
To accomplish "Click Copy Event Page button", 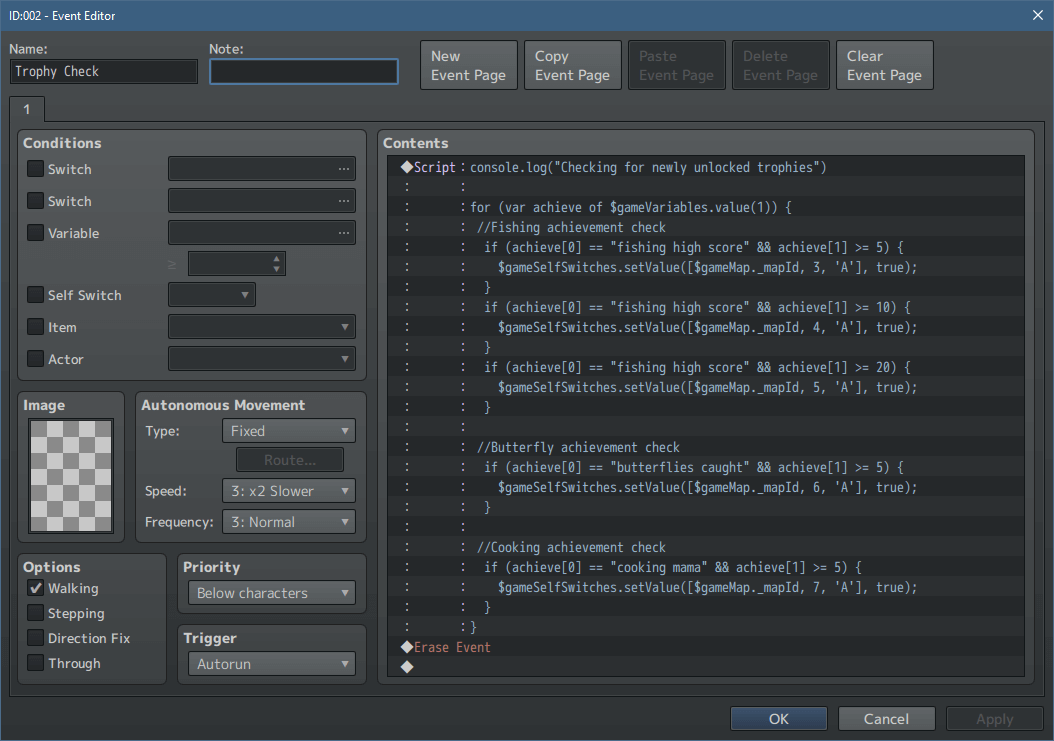I will pos(573,65).
